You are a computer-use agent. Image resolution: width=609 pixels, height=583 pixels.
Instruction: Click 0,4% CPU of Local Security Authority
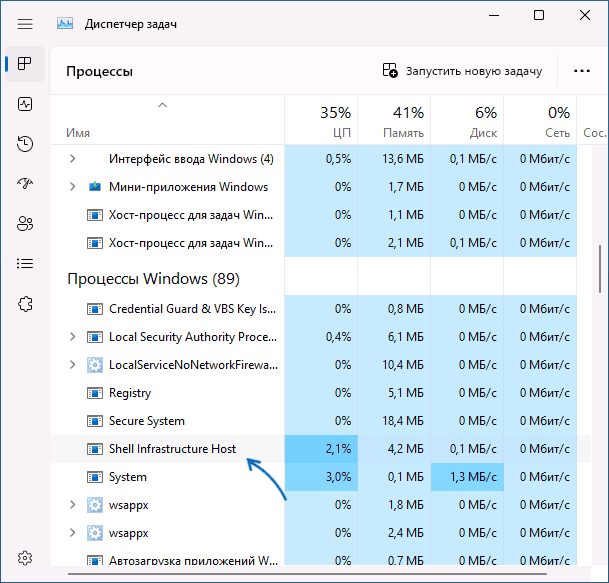tap(321, 337)
